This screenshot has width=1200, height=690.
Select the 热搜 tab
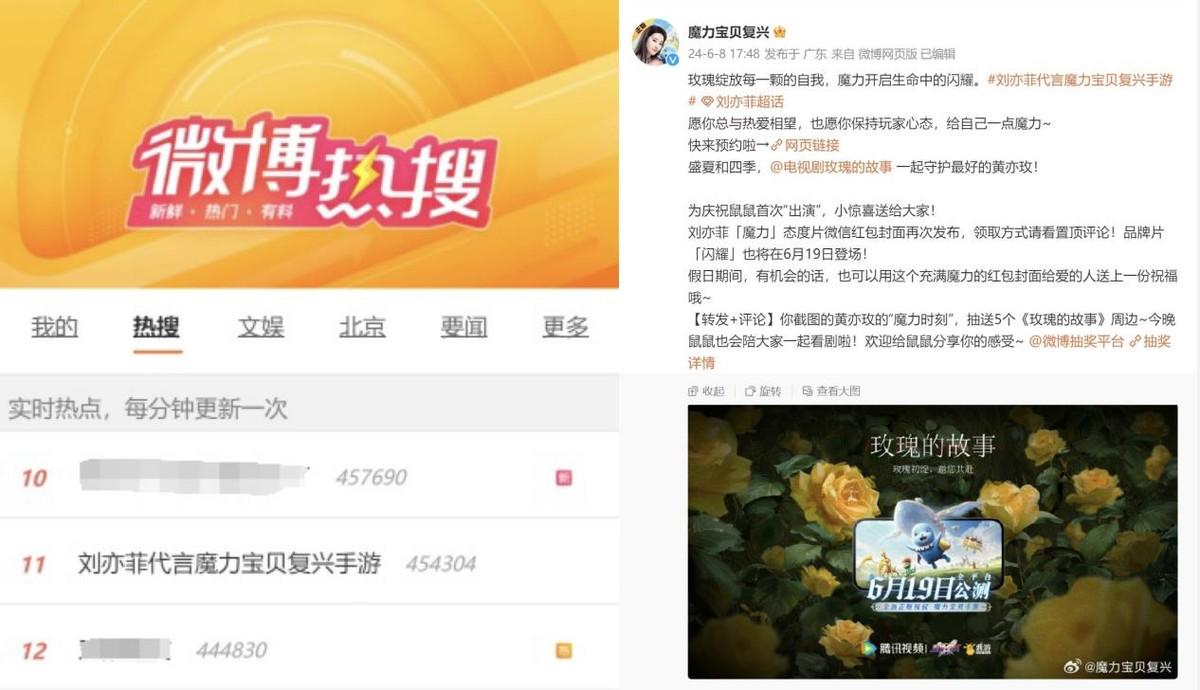[x=157, y=326]
